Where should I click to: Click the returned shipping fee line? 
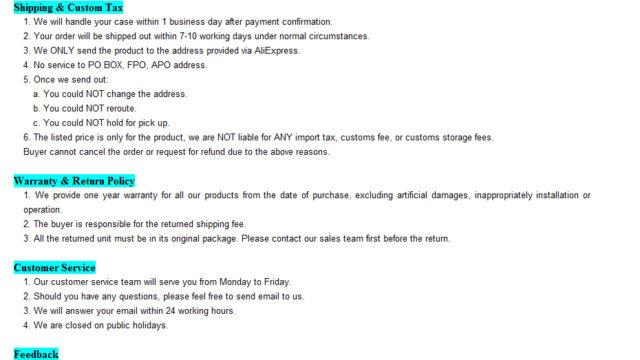134,224
